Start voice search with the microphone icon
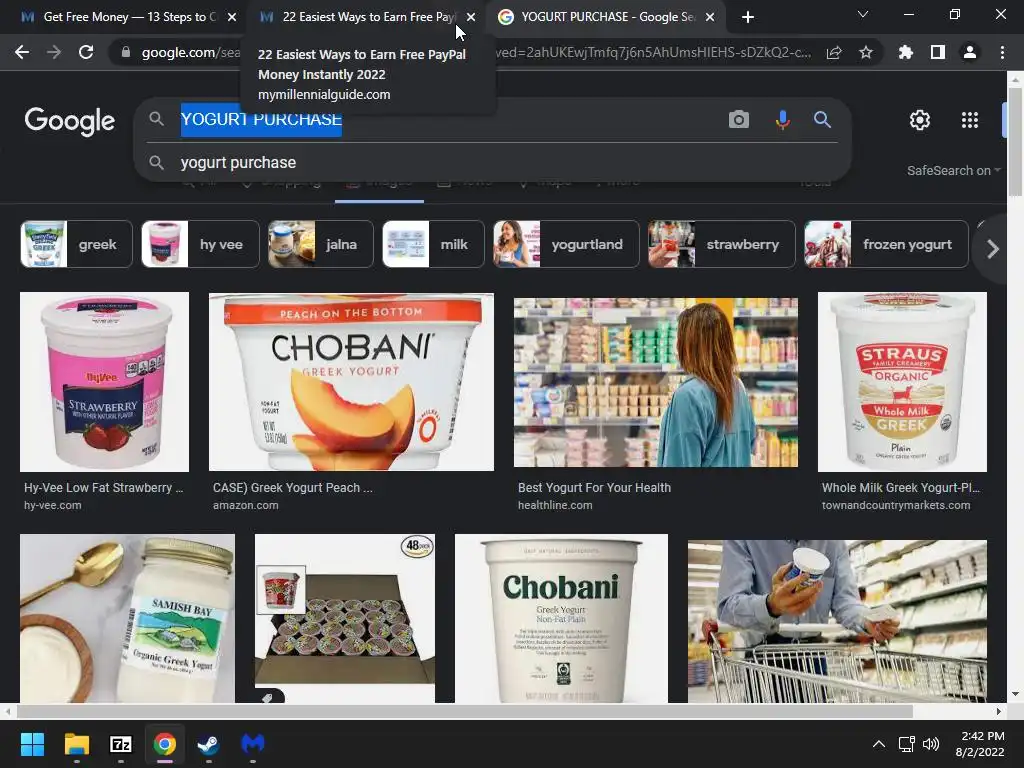The width and height of the screenshot is (1024, 768). tap(782, 120)
